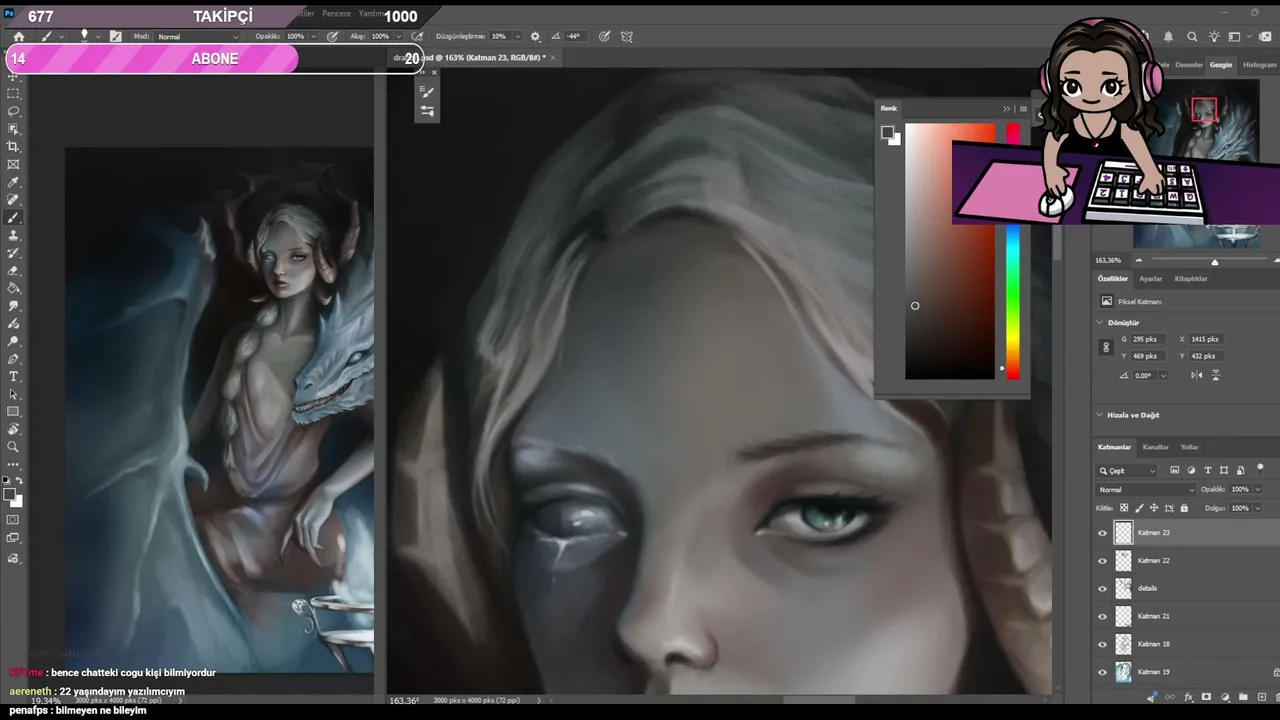Adjust the navigator zoom slider
This screenshot has height=720, width=1280.
tap(1214, 261)
